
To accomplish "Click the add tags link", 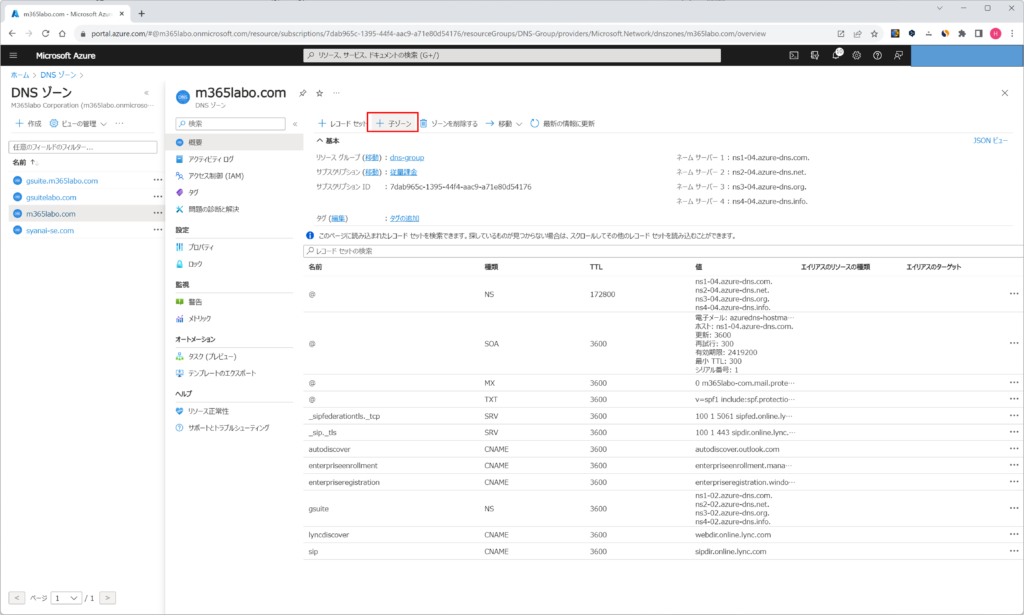I will click(x=404, y=219).
